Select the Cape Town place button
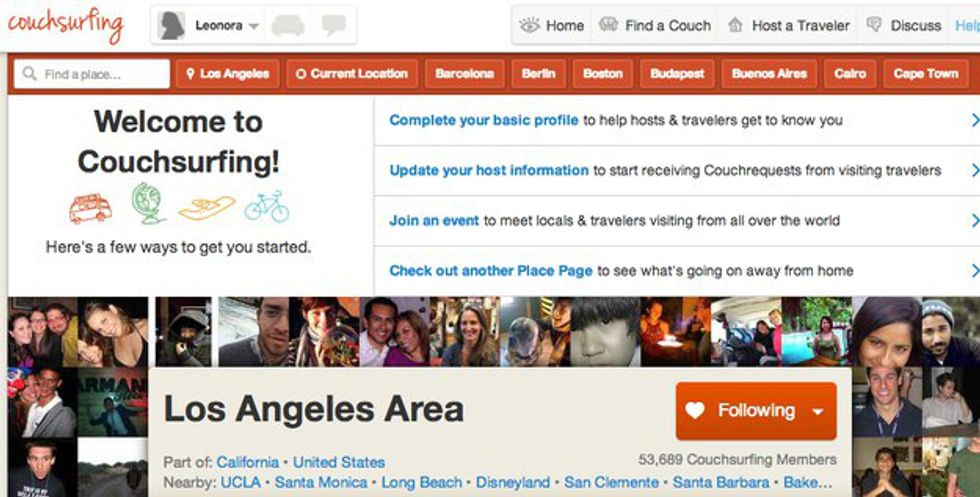Screen dimensions: 980x497 point(925,74)
